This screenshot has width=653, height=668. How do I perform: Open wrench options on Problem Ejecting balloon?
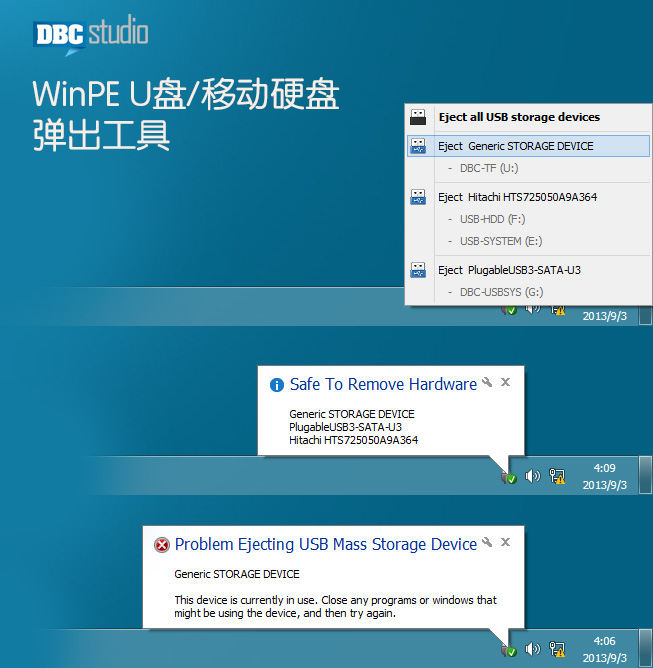click(487, 542)
